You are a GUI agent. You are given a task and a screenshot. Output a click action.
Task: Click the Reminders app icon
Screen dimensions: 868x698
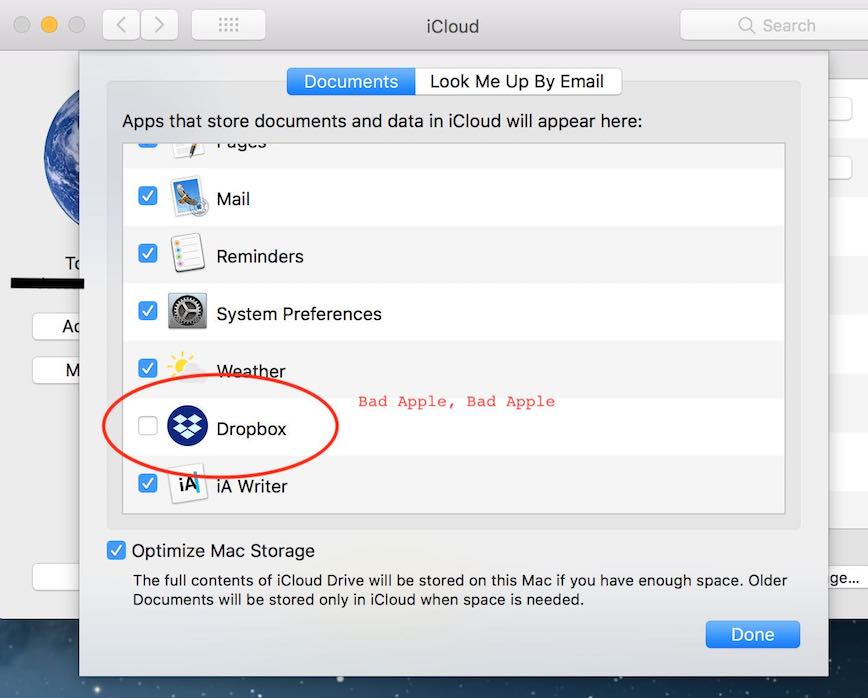pos(187,255)
